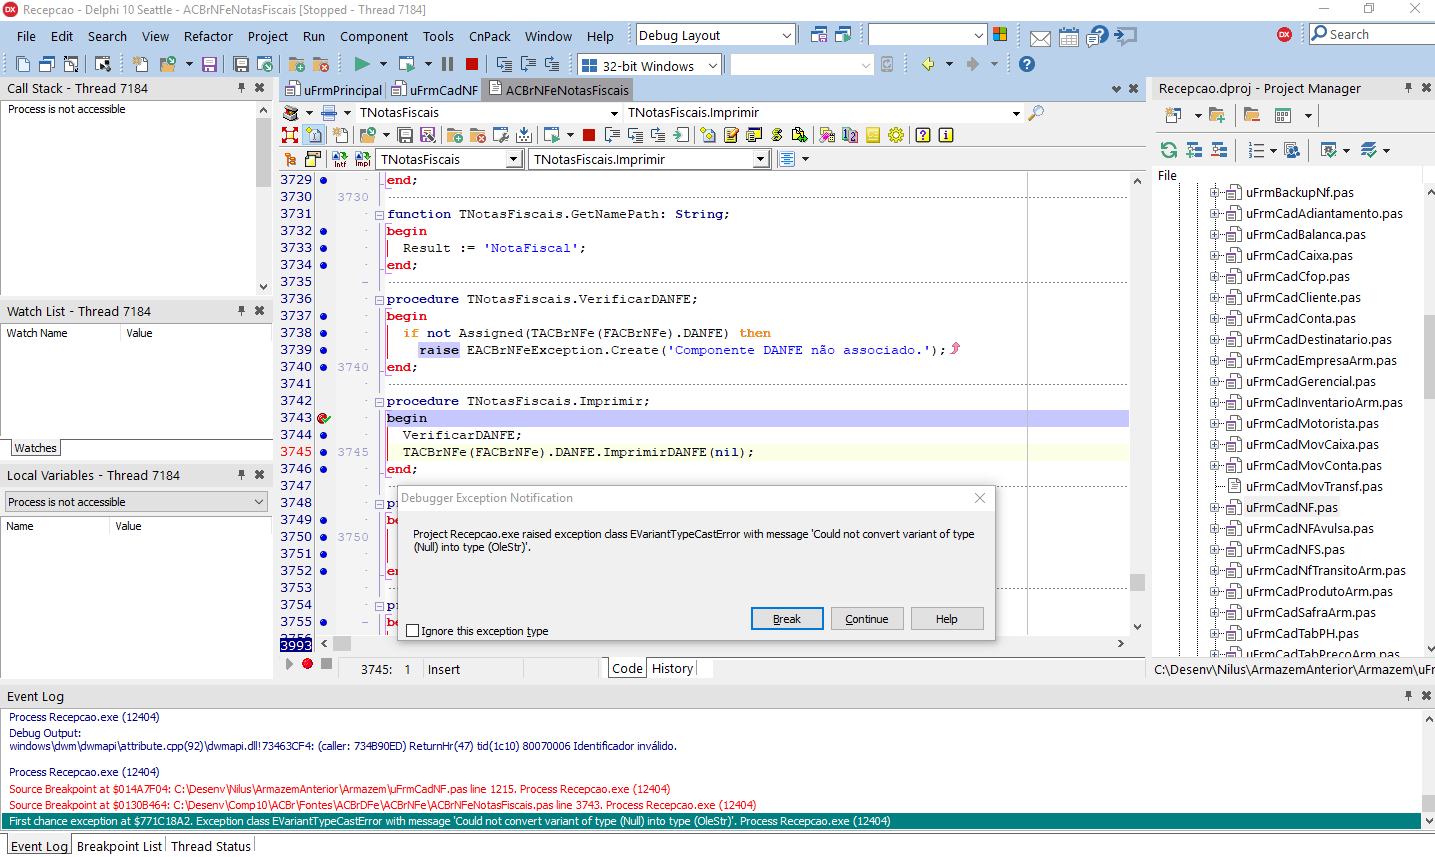The height and width of the screenshot is (857, 1435).
Task: Click the green Refresh icon in Project Manager
Action: tap(1168, 150)
